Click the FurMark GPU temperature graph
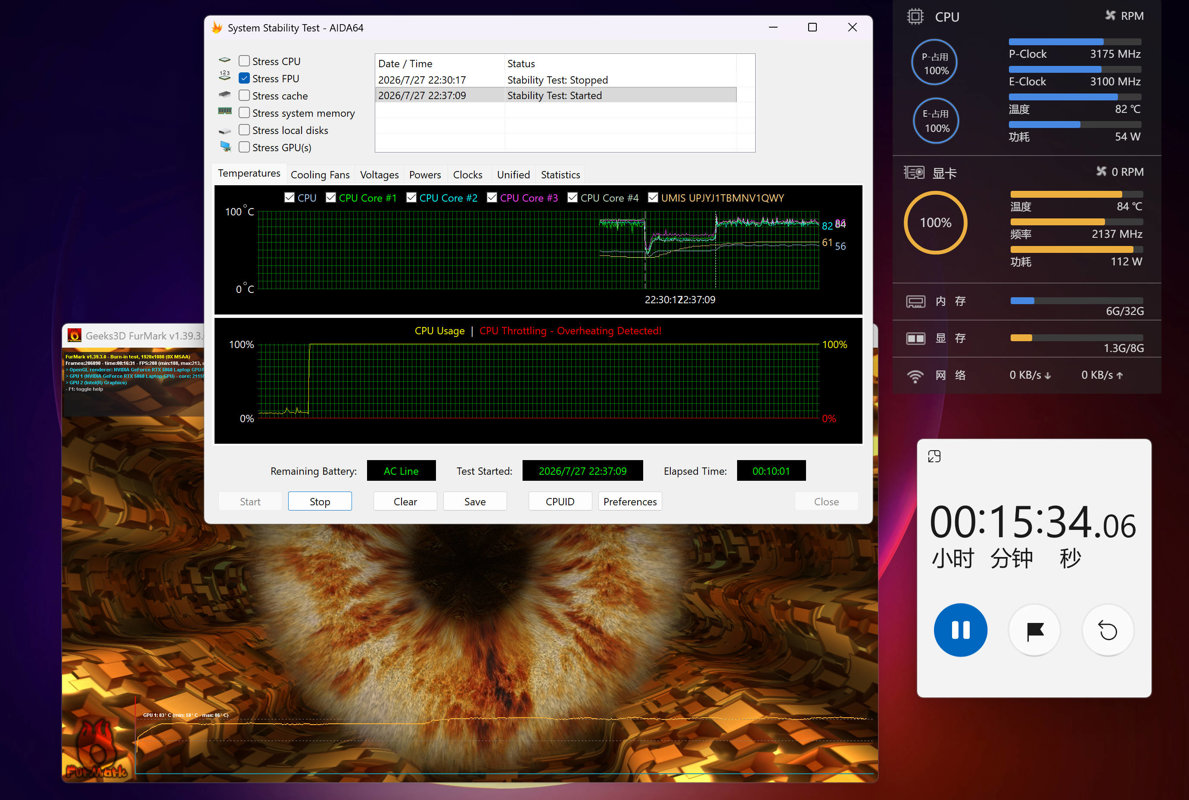 tap(504, 736)
